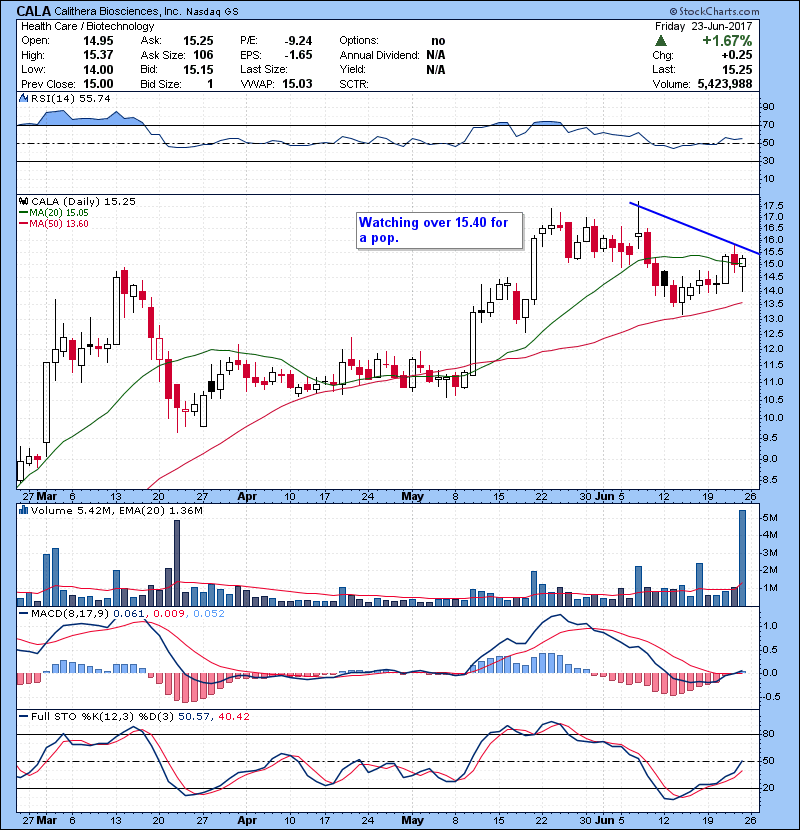This screenshot has width=800, height=830.
Task: Click the Bid 15.15 value
Action: coord(198,69)
